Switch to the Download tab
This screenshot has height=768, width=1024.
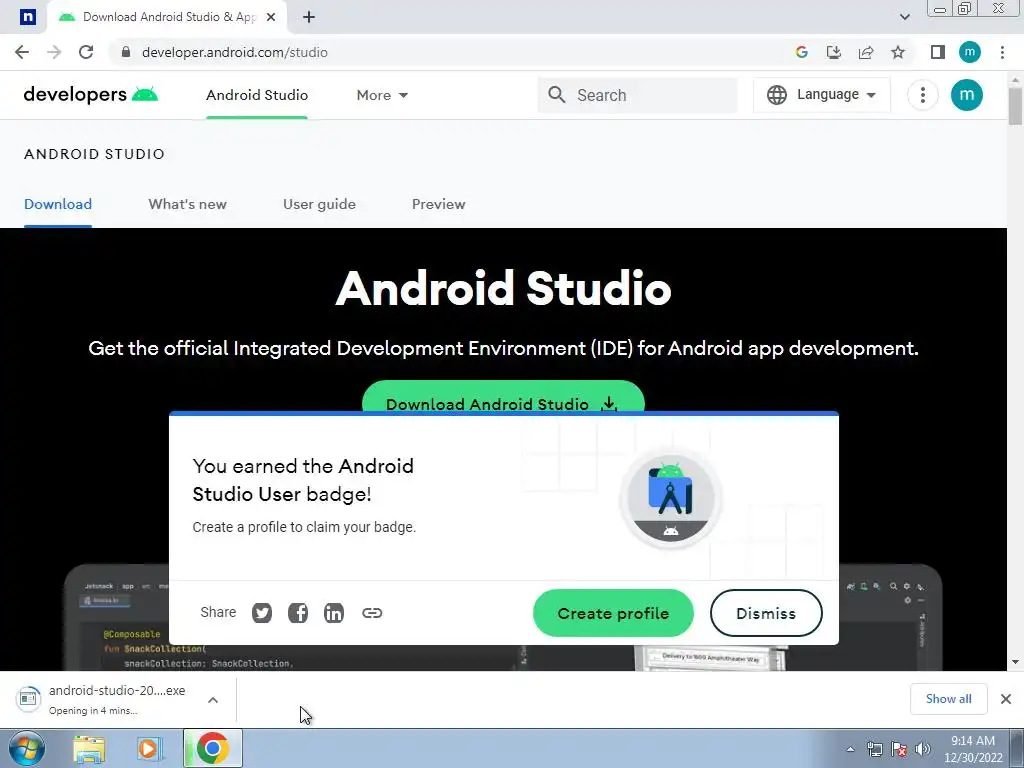tap(58, 204)
